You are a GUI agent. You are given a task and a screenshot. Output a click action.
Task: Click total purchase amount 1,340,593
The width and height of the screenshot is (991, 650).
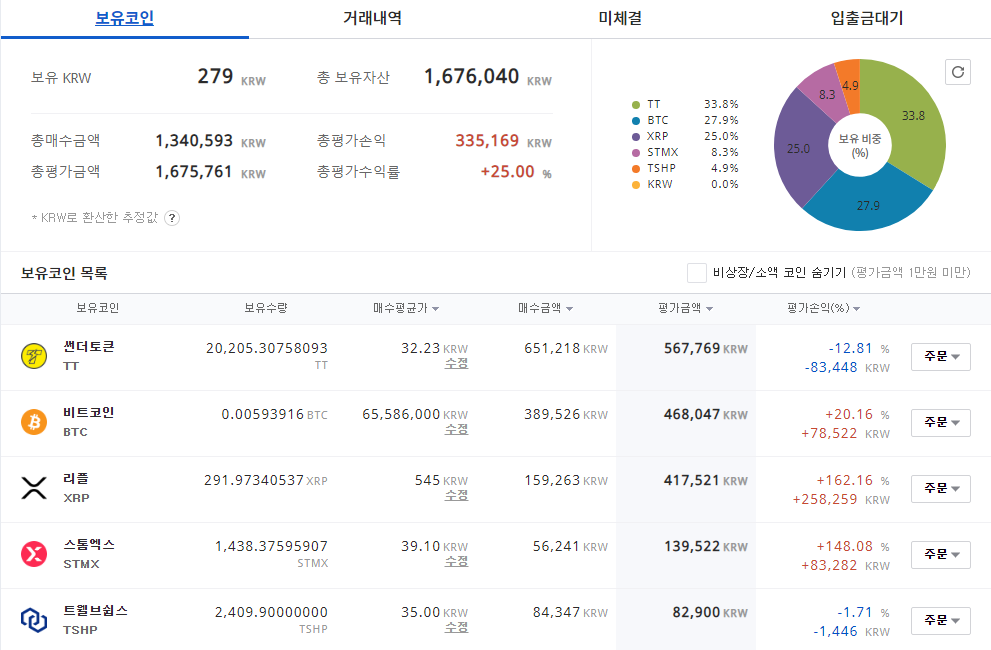click(194, 140)
